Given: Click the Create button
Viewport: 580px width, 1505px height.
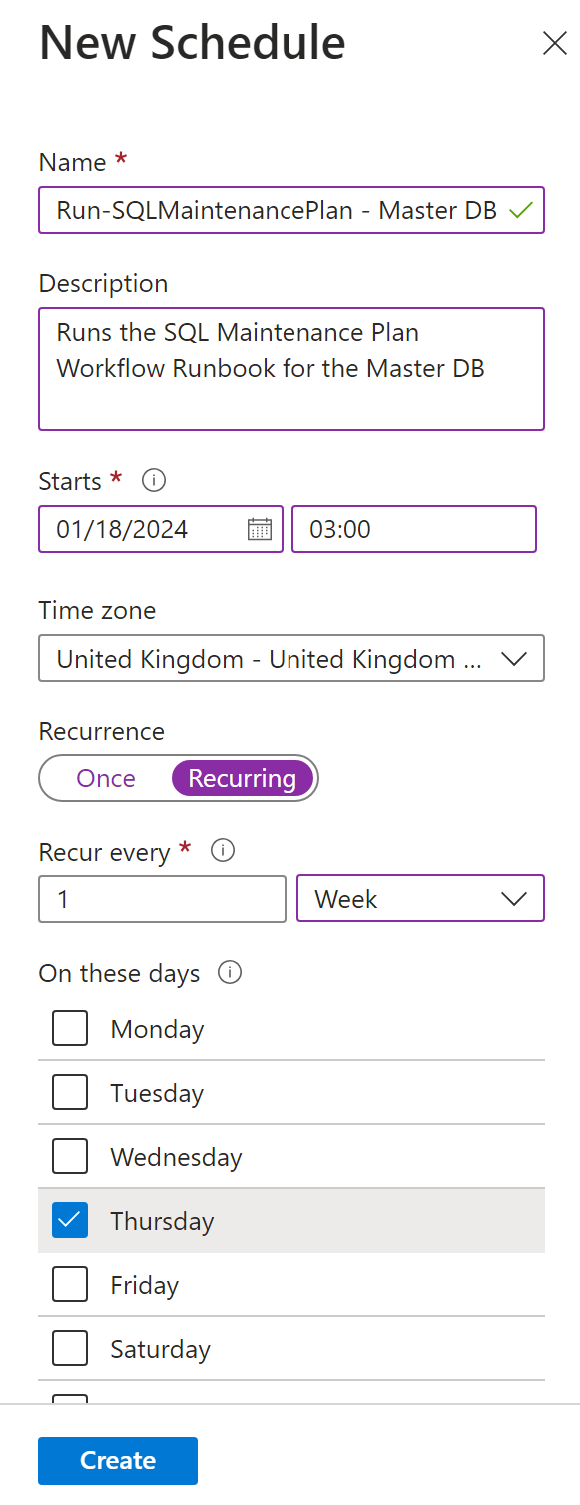Looking at the screenshot, I should coord(118,1461).
